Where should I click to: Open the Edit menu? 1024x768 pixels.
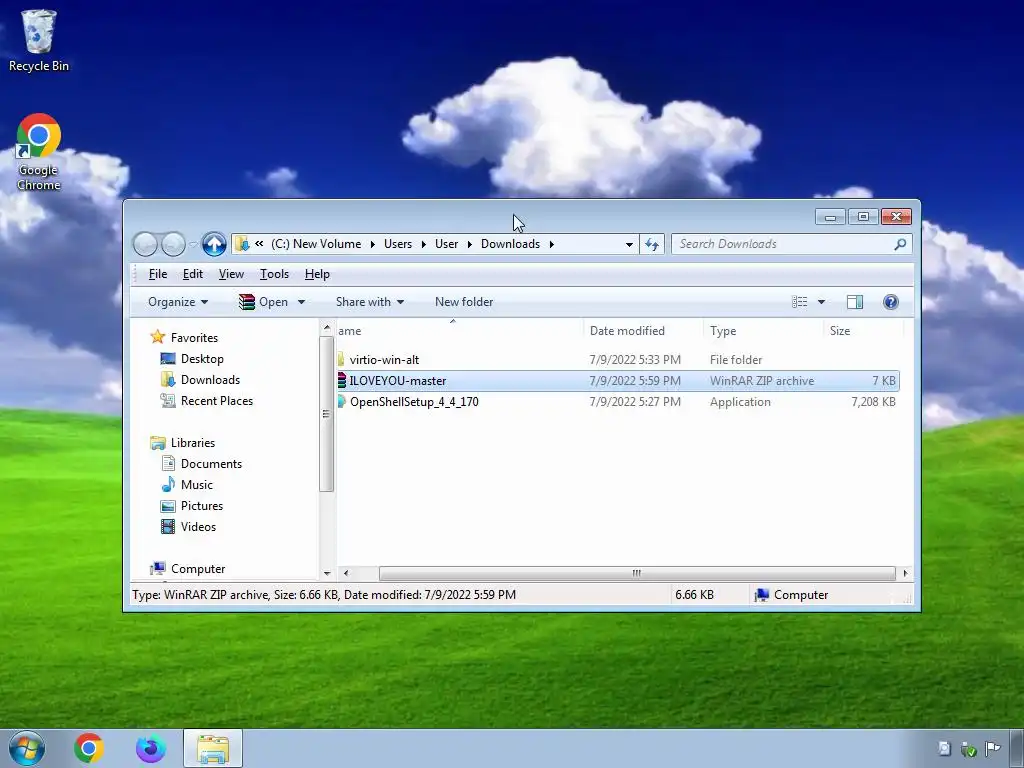(193, 274)
